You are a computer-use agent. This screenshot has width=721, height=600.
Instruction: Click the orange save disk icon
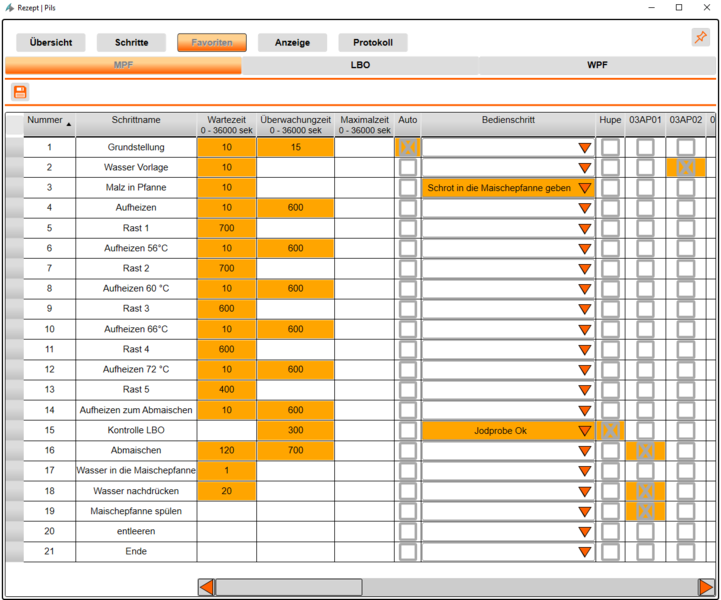tap(20, 92)
